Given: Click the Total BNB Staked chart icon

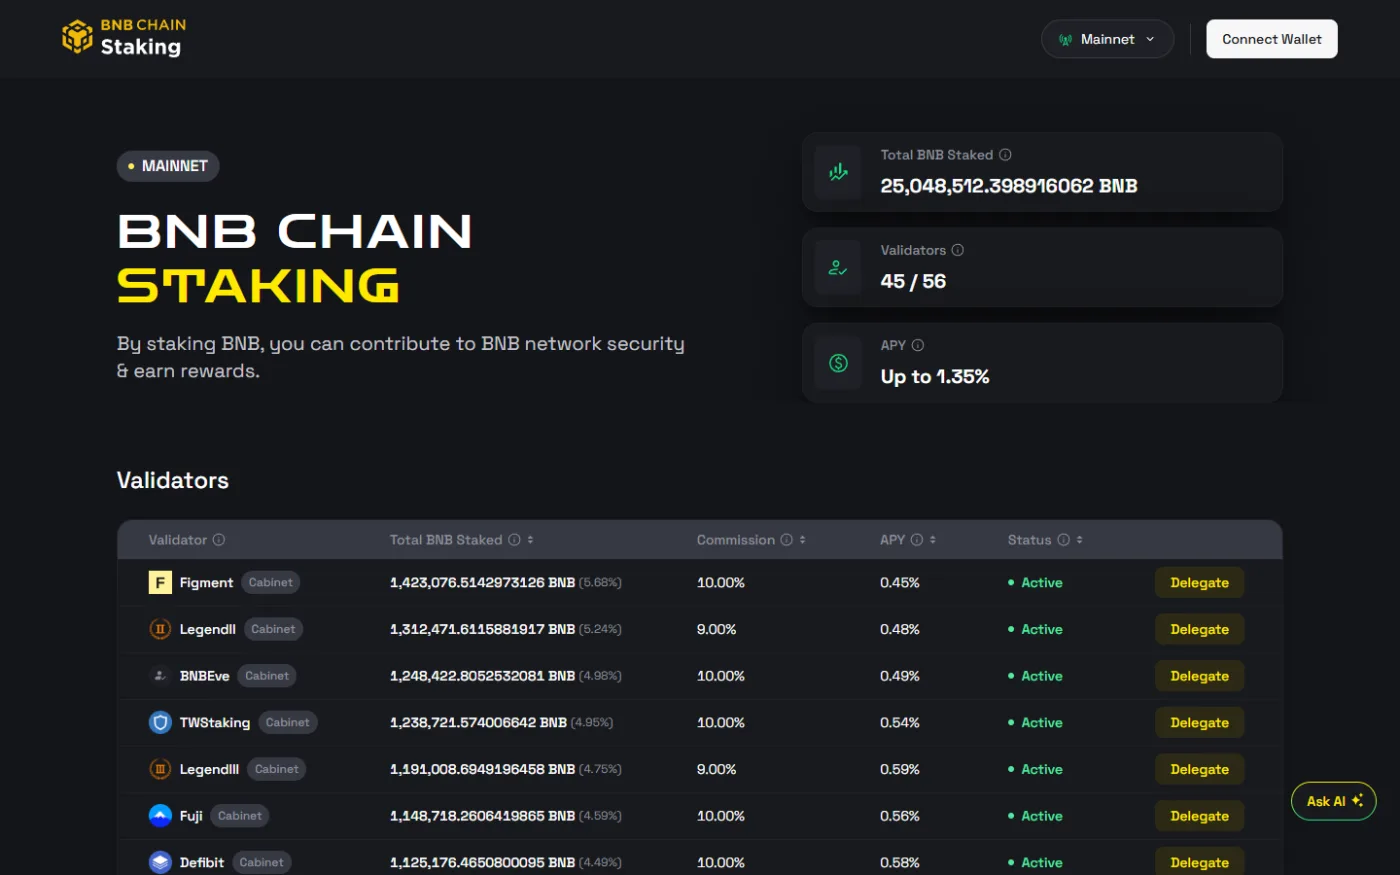Looking at the screenshot, I should tap(838, 172).
